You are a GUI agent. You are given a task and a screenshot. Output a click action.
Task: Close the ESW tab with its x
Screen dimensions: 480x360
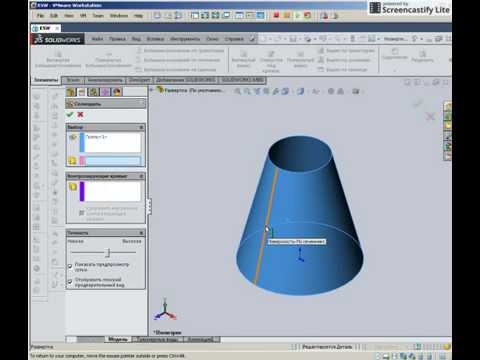point(57,28)
